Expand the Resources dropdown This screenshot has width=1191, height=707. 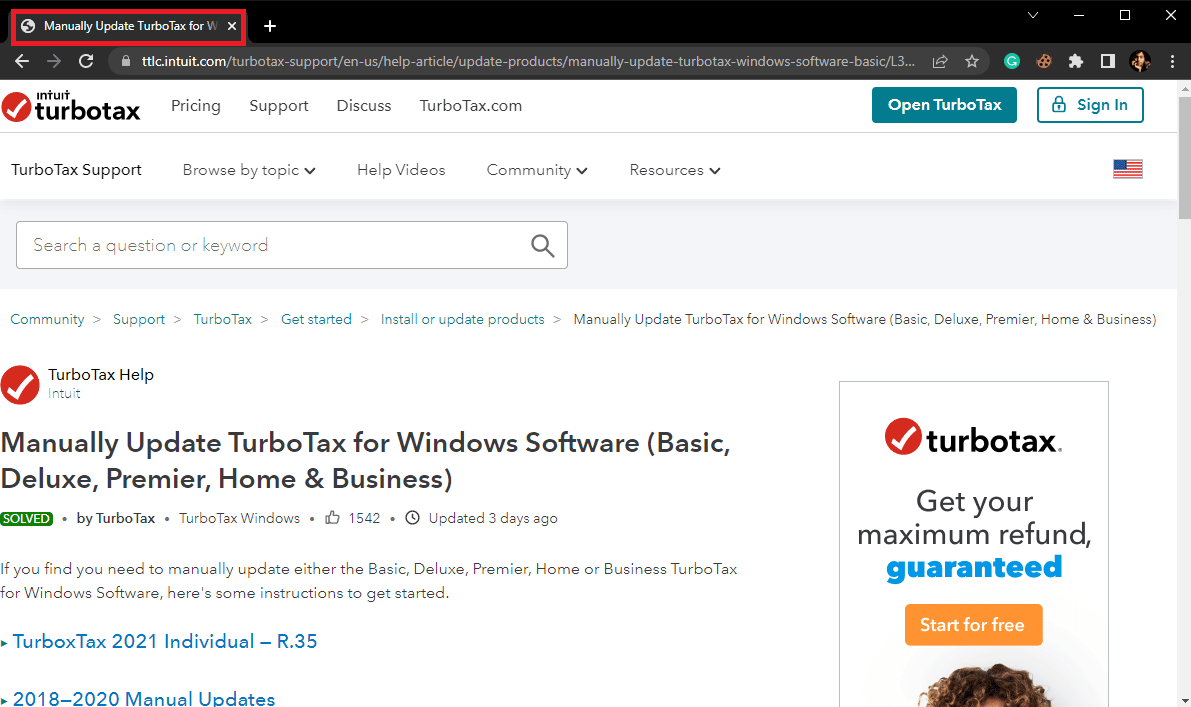click(x=674, y=170)
